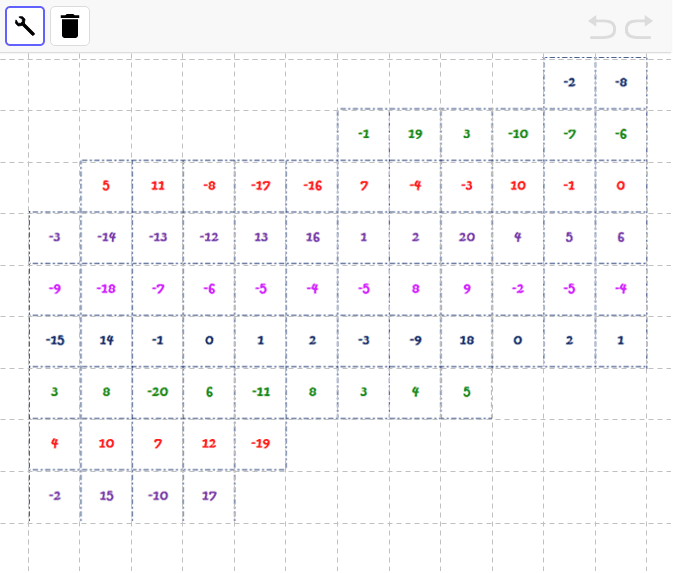Select the green -10 tile
This screenshot has height=573, width=673.
tap(518, 134)
